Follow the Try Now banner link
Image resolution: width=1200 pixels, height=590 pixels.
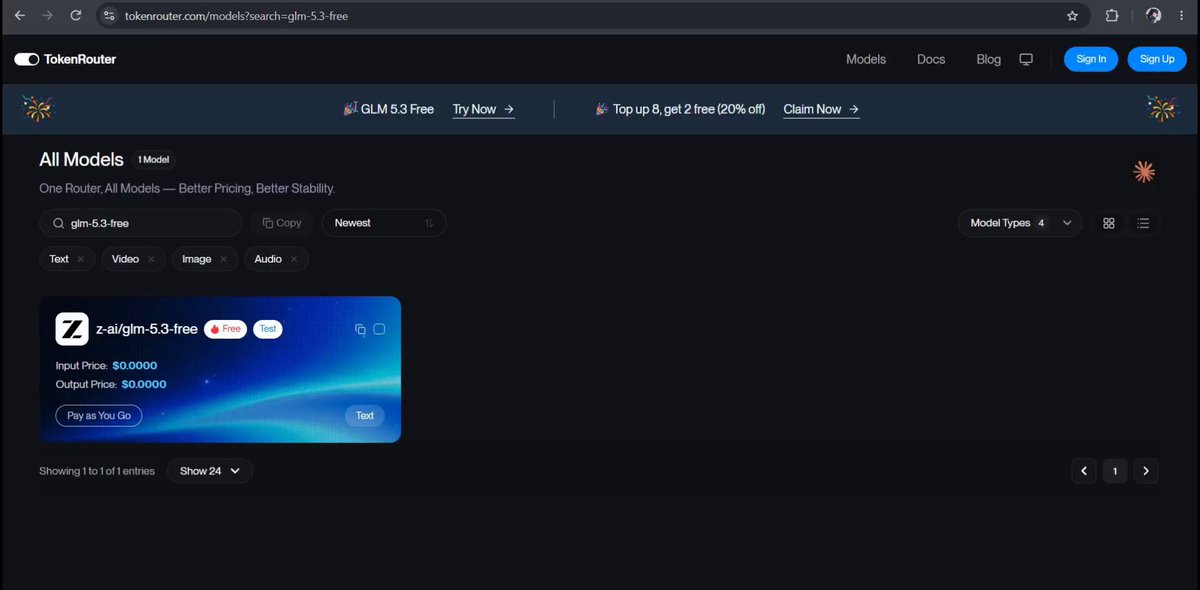click(x=484, y=110)
